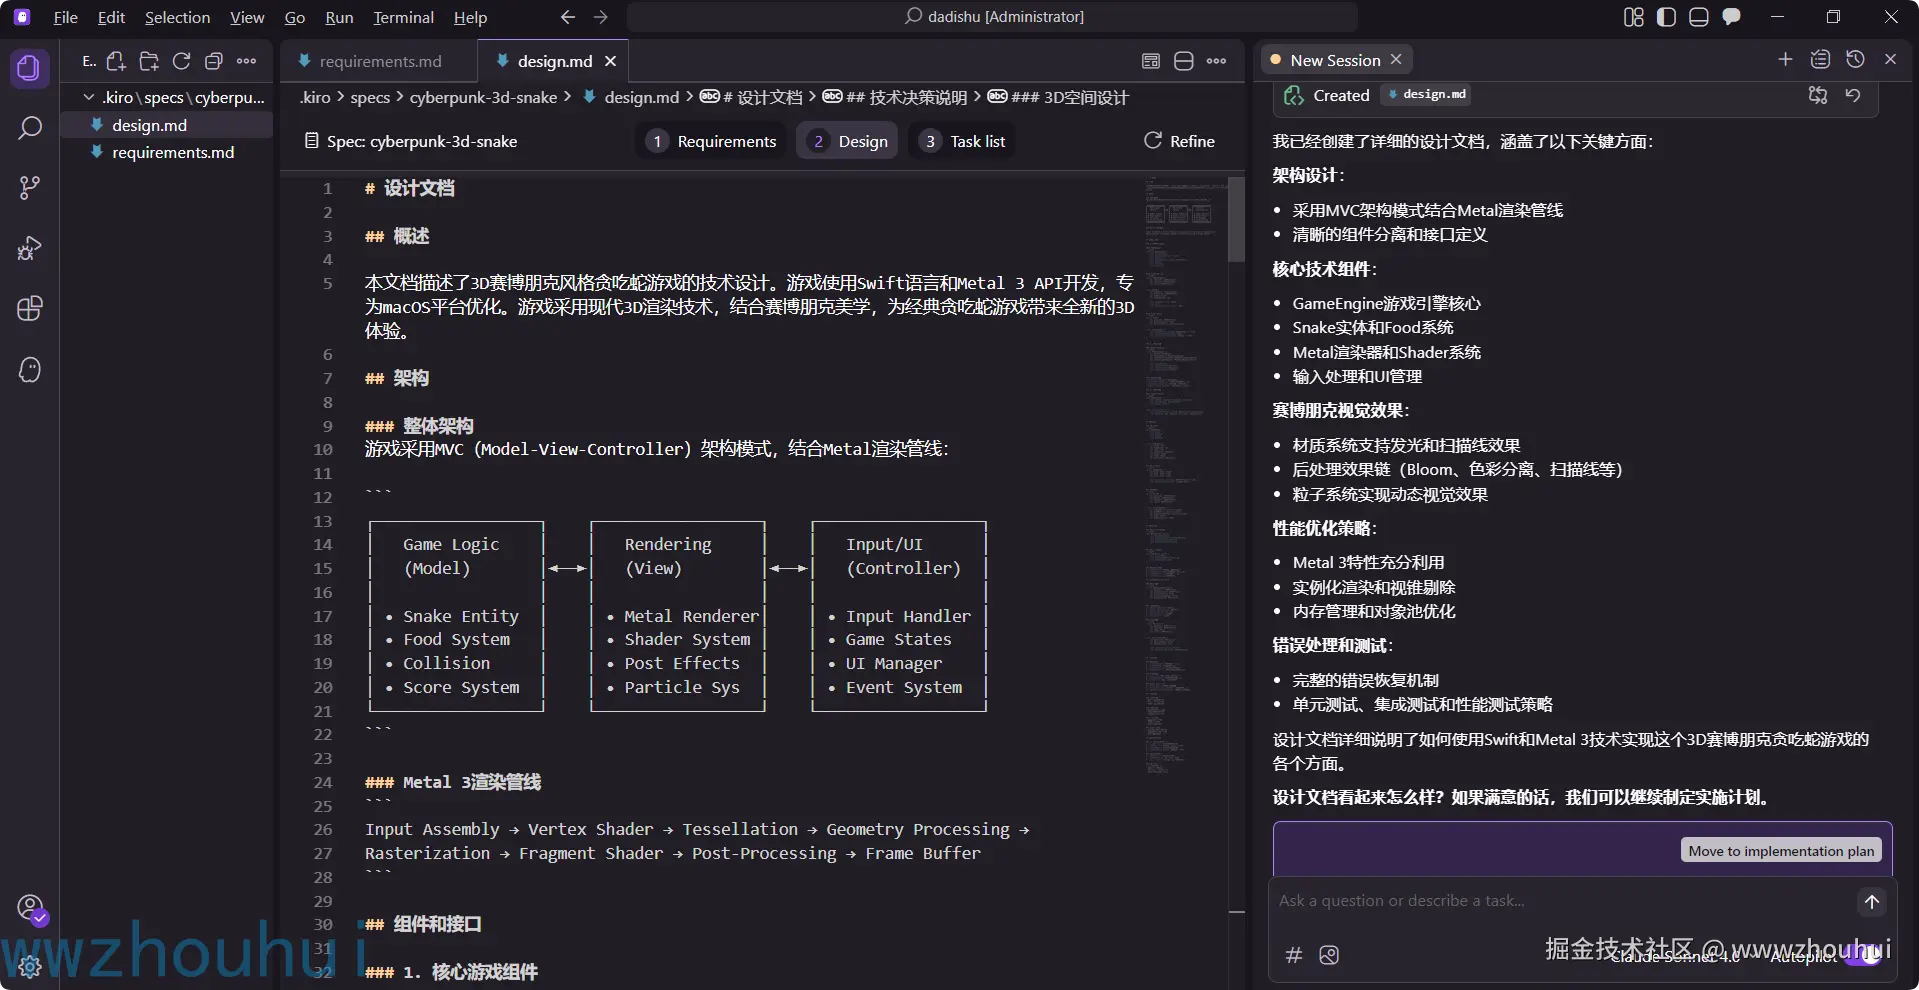
Task: Toggle primary side bar visibility
Action: pos(1666,17)
